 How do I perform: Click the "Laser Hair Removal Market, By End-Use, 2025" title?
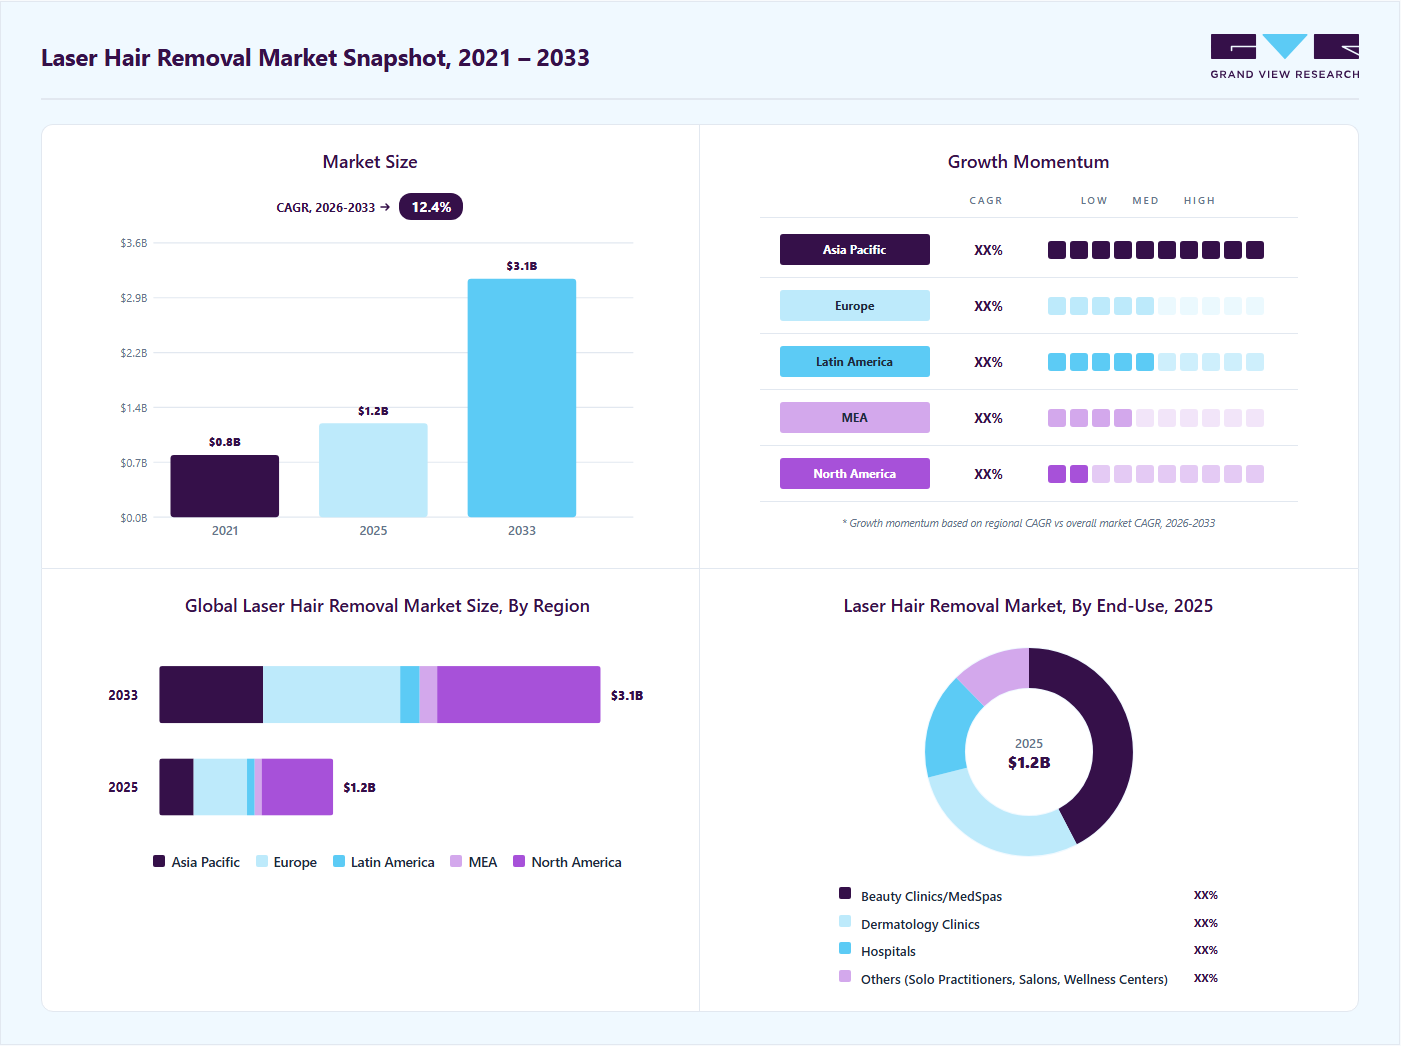pyautogui.click(x=1028, y=606)
